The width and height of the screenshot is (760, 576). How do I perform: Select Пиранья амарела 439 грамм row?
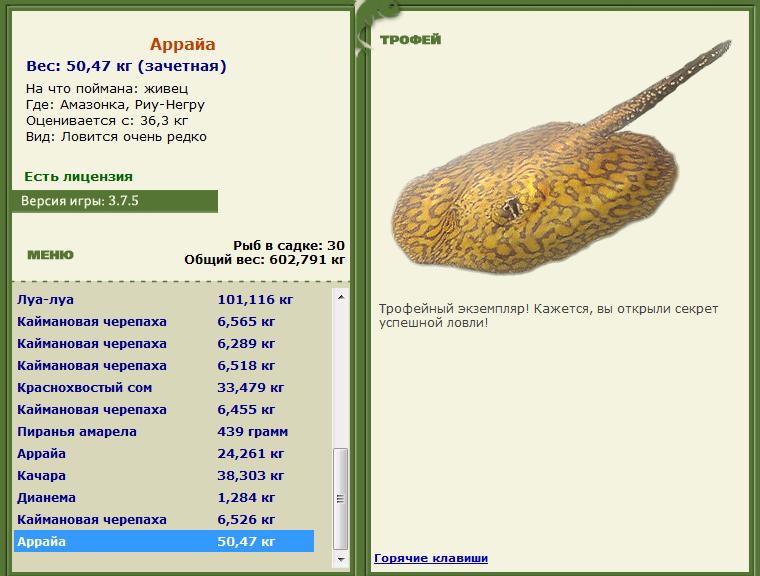(164, 432)
